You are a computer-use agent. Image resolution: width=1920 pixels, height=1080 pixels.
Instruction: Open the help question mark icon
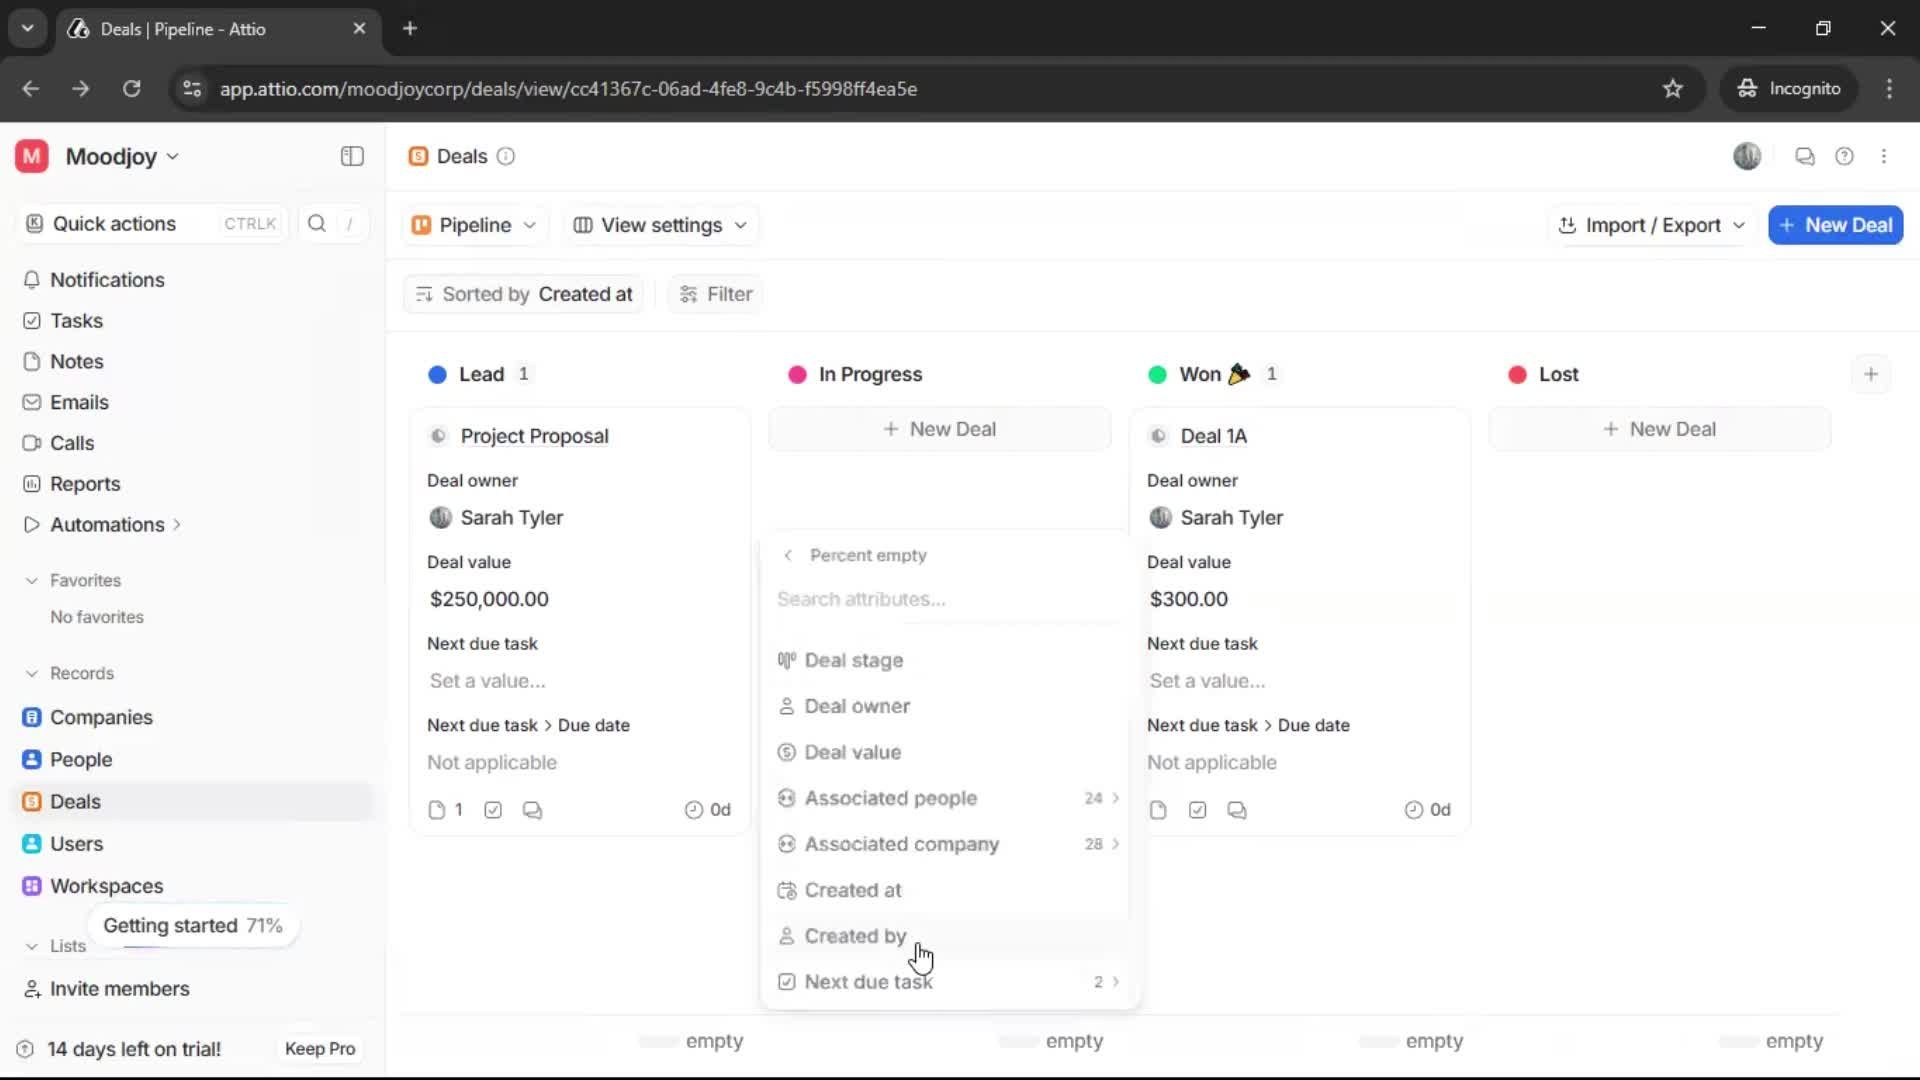point(1845,156)
